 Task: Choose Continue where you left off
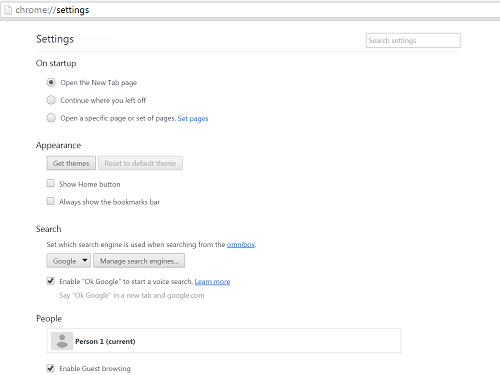click(51, 100)
